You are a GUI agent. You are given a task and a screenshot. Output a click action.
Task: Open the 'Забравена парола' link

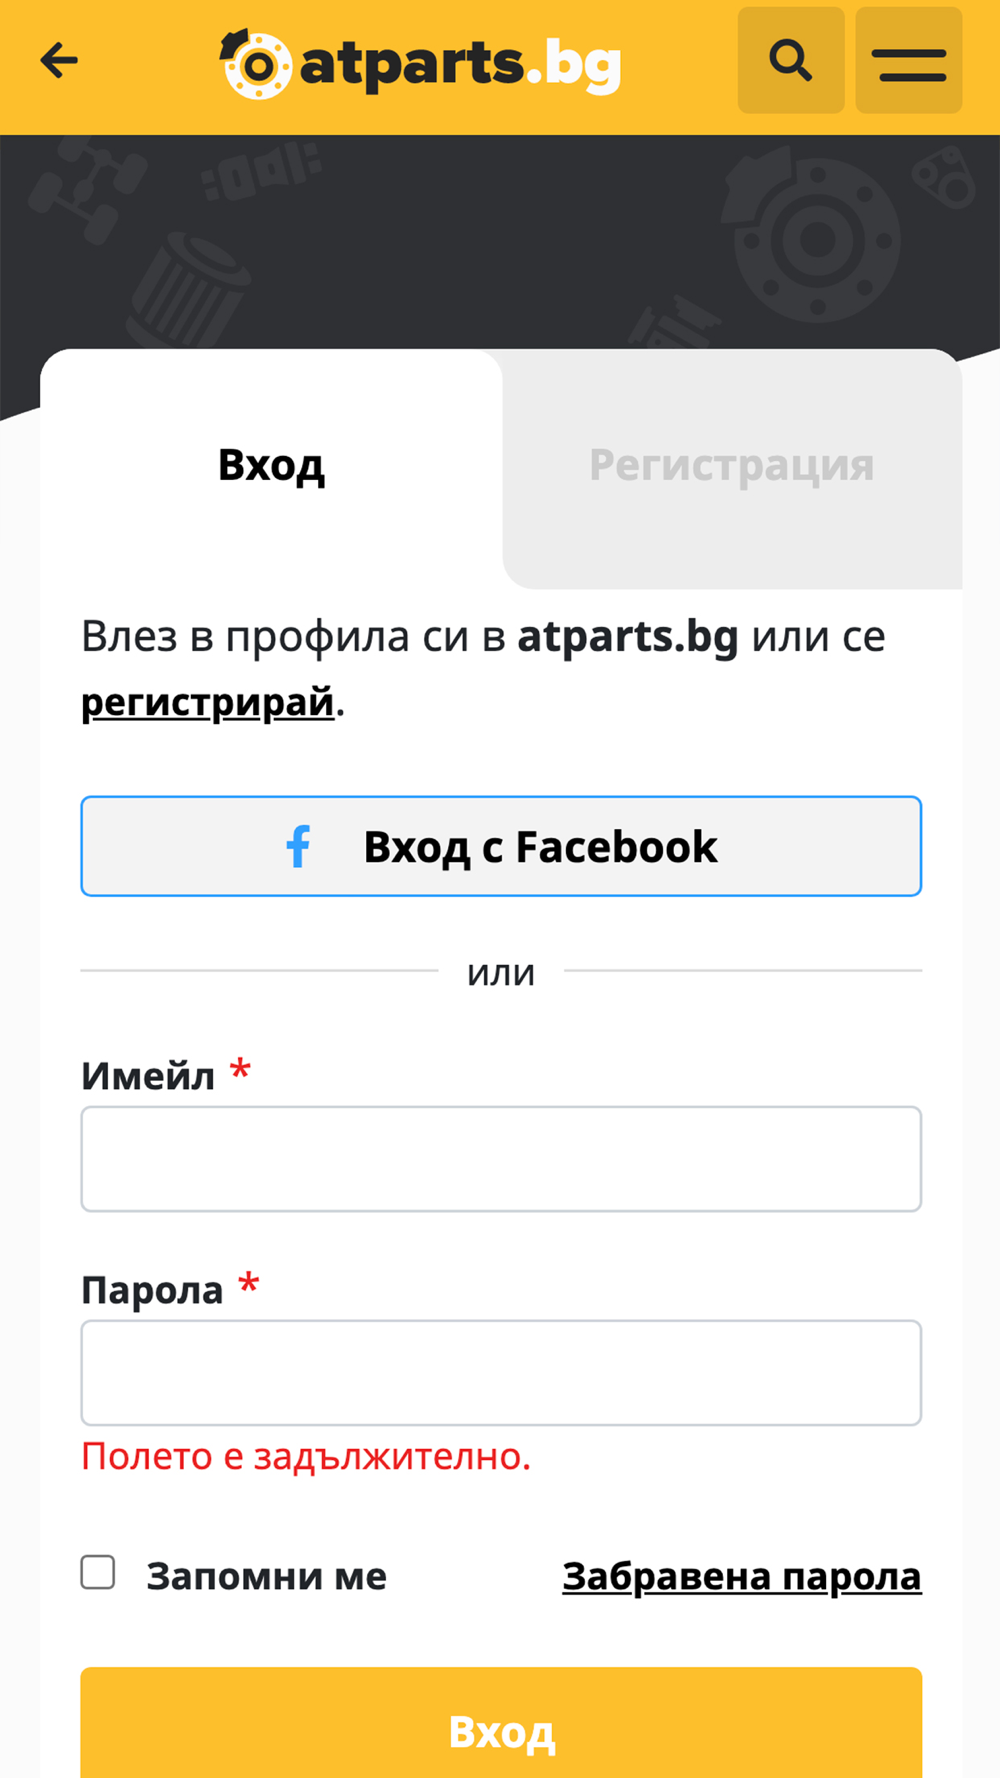point(741,1576)
